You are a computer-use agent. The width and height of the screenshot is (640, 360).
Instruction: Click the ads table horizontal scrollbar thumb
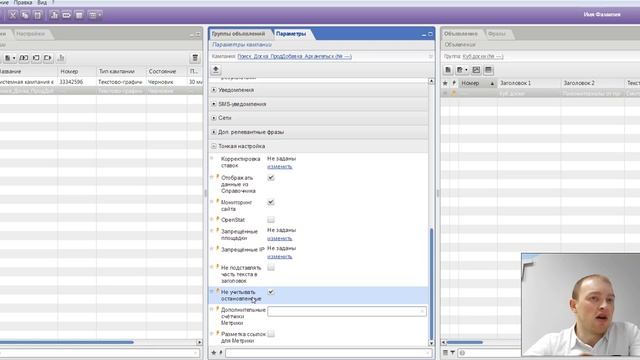[464, 342]
